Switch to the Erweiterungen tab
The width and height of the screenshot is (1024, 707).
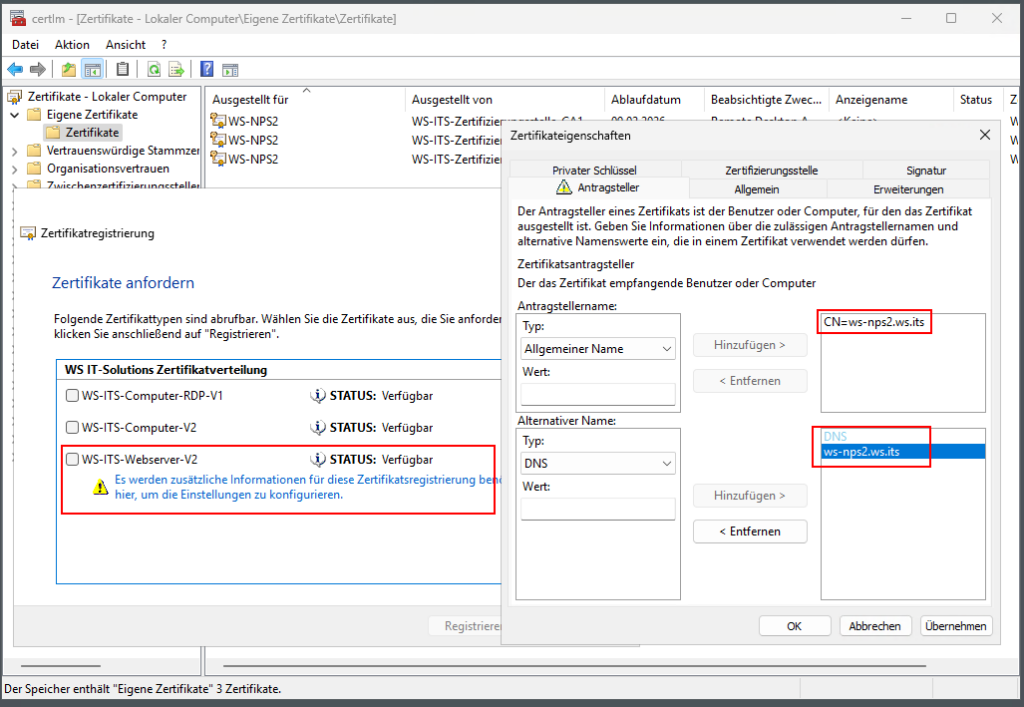[908, 189]
